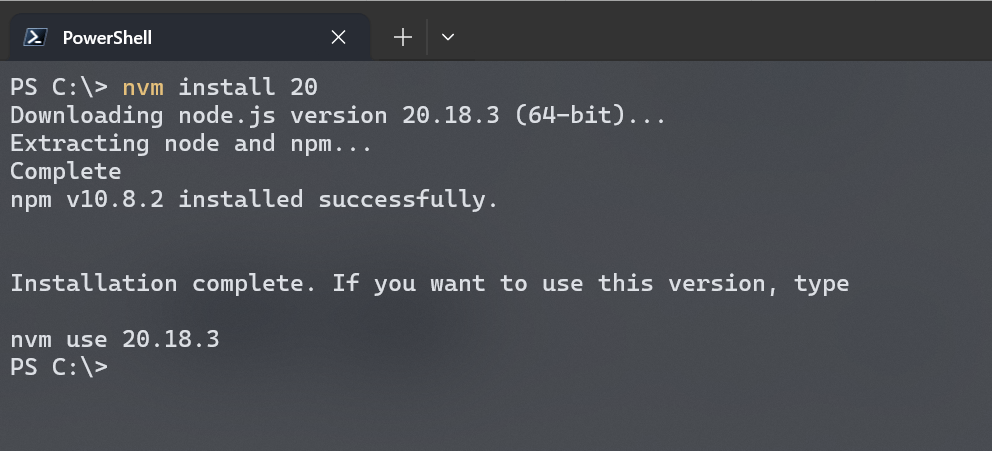This screenshot has height=451, width=992.
Task: Close the PowerShell tab
Action: click(x=338, y=37)
